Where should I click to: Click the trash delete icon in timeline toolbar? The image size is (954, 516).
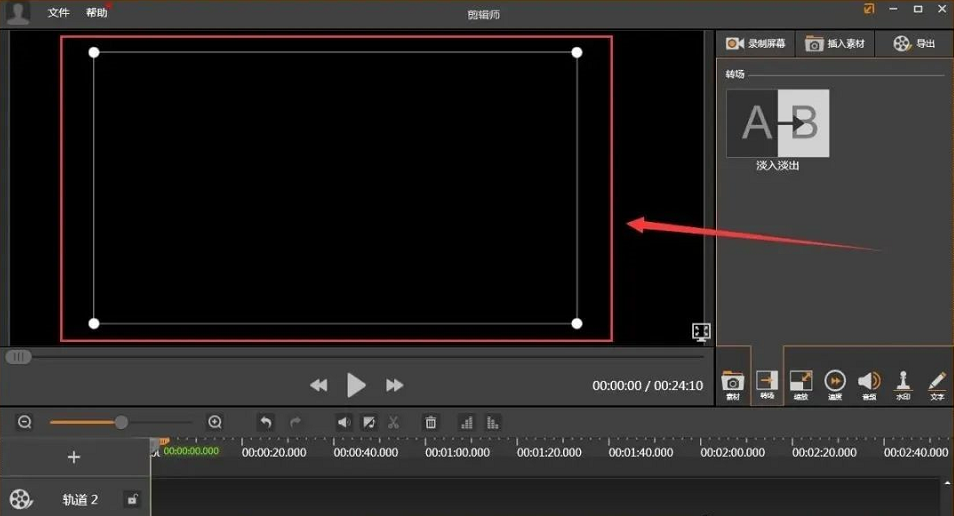431,423
